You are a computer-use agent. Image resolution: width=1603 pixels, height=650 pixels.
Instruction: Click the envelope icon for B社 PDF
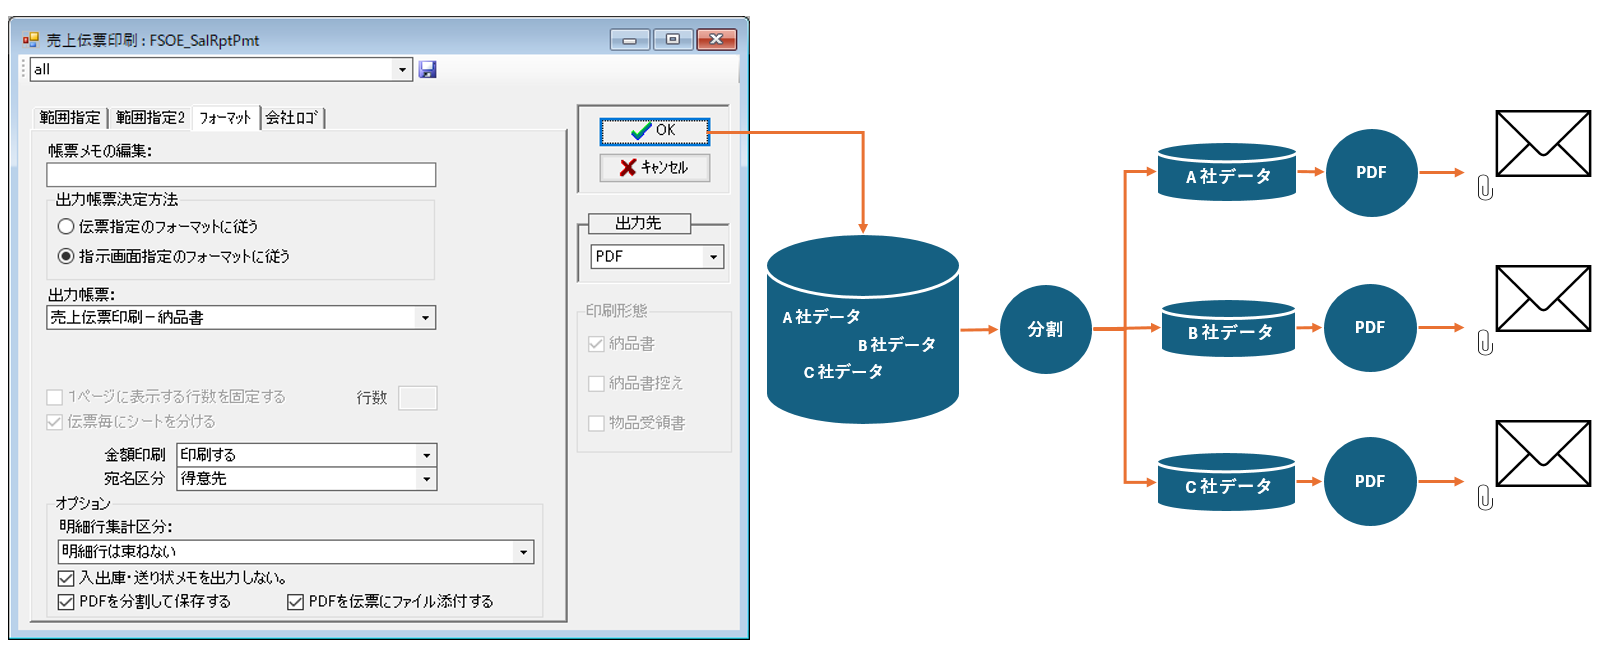click(x=1542, y=298)
